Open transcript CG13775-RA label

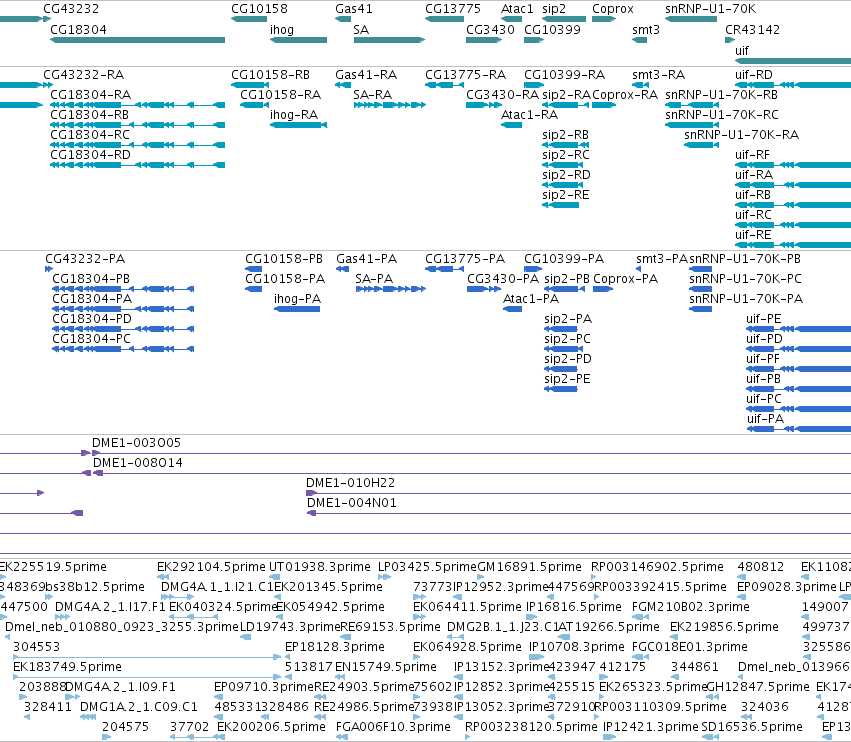point(465,74)
